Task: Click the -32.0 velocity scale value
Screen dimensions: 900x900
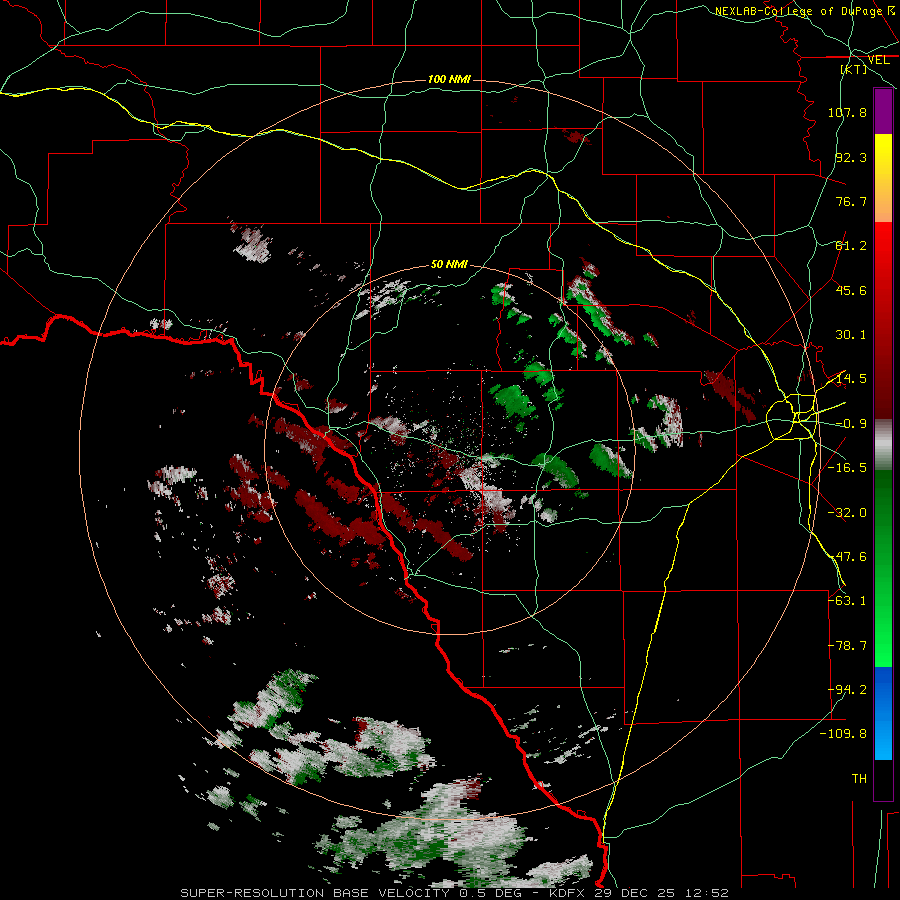Action: tap(847, 513)
